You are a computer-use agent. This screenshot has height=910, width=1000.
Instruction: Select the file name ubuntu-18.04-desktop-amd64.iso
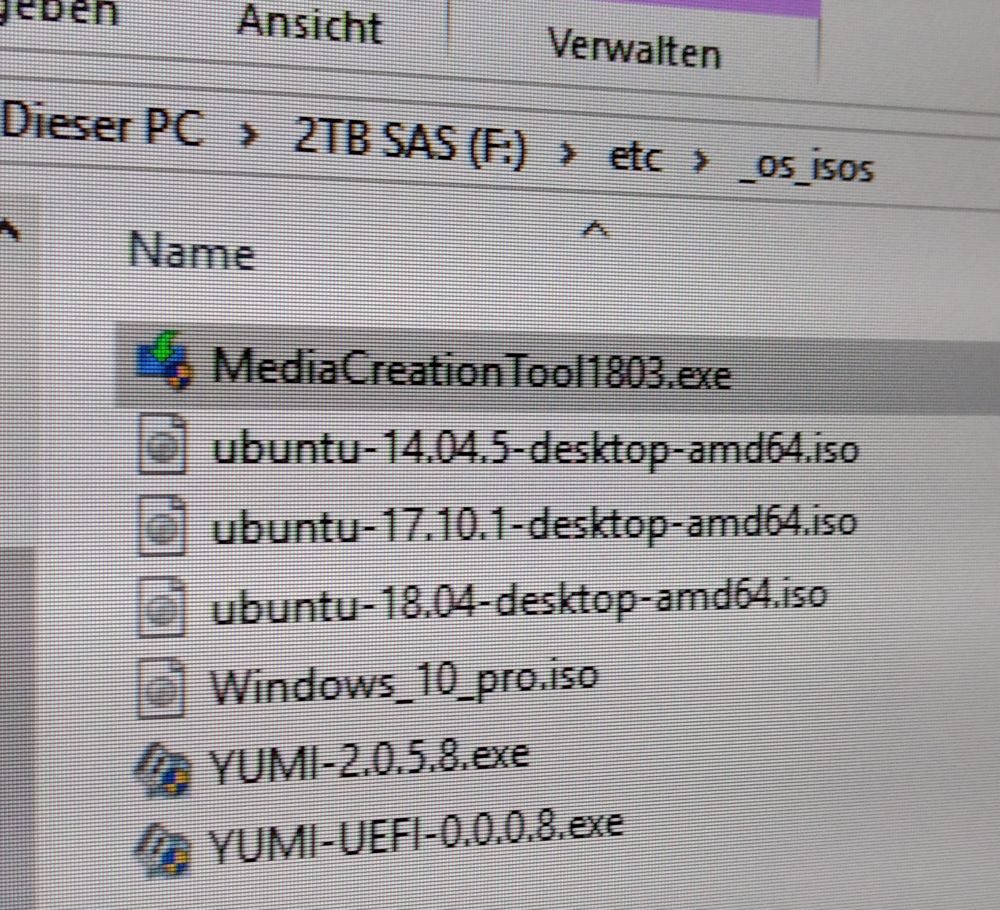click(x=519, y=600)
